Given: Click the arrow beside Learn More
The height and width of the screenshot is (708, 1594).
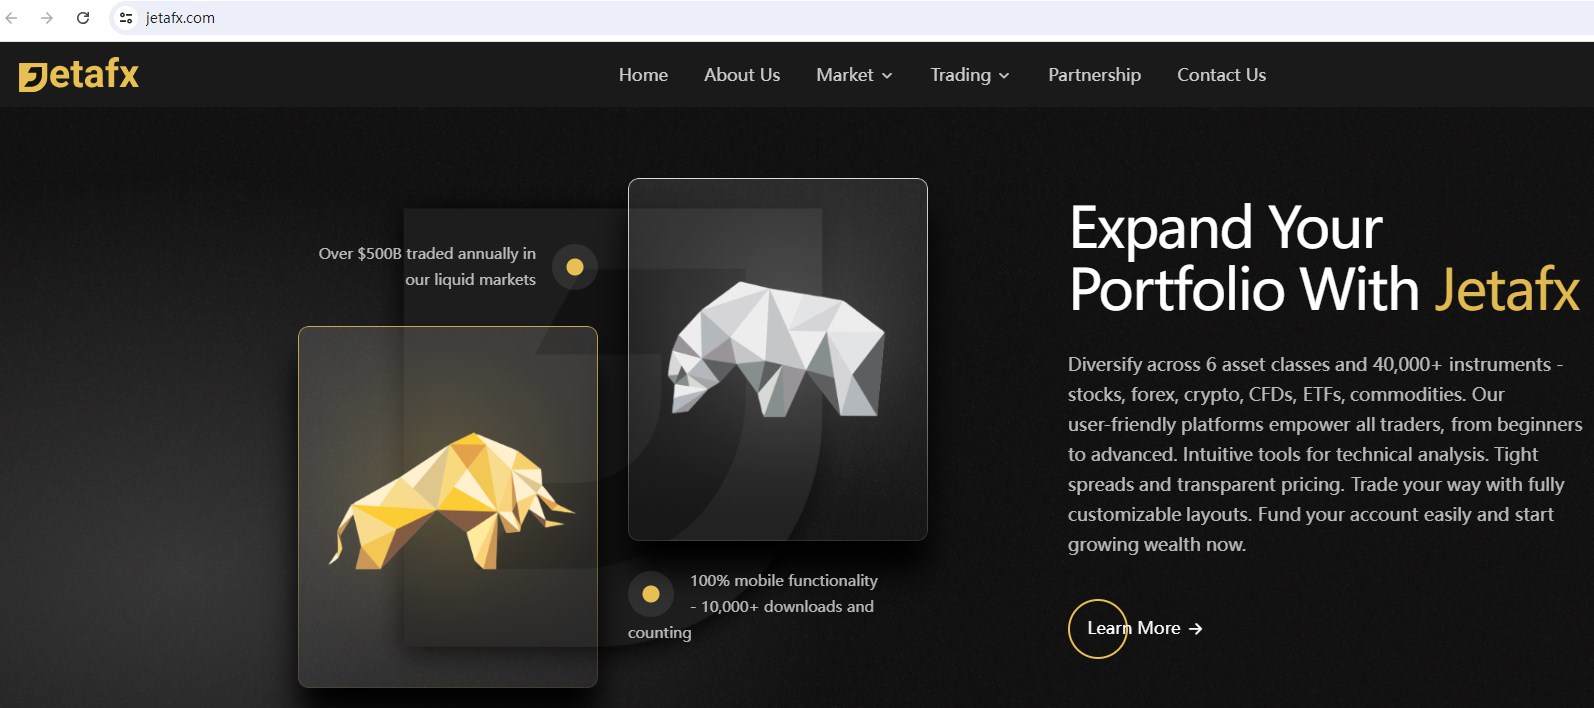Looking at the screenshot, I should point(1196,629).
